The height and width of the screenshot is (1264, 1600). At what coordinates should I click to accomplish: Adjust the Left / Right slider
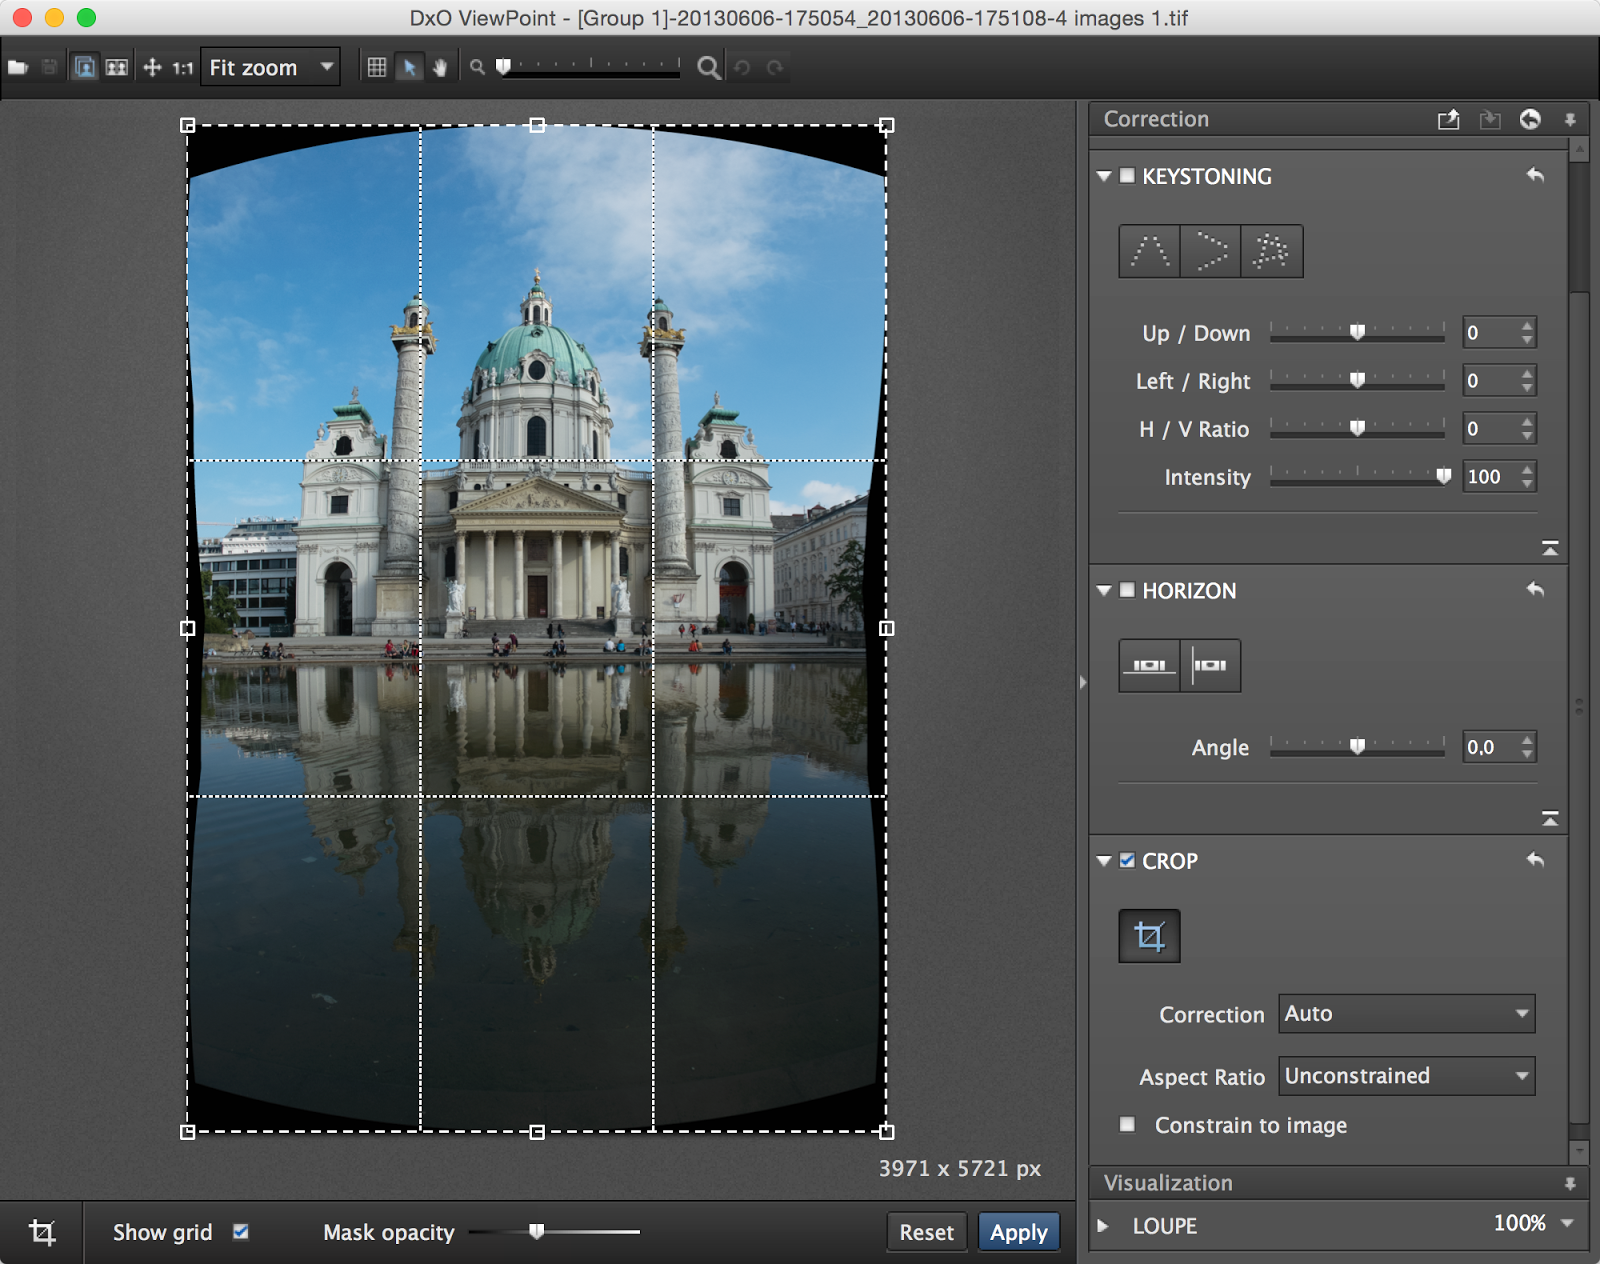[1357, 381]
